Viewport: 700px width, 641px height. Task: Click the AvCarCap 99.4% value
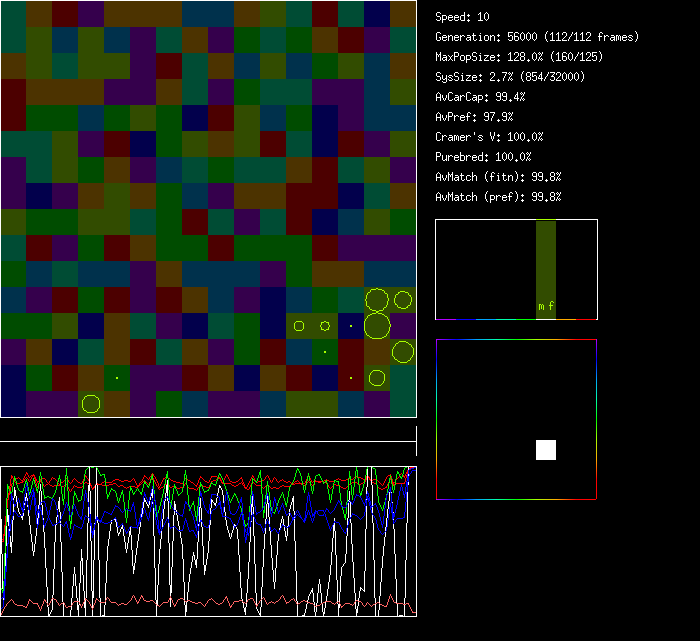(x=480, y=97)
